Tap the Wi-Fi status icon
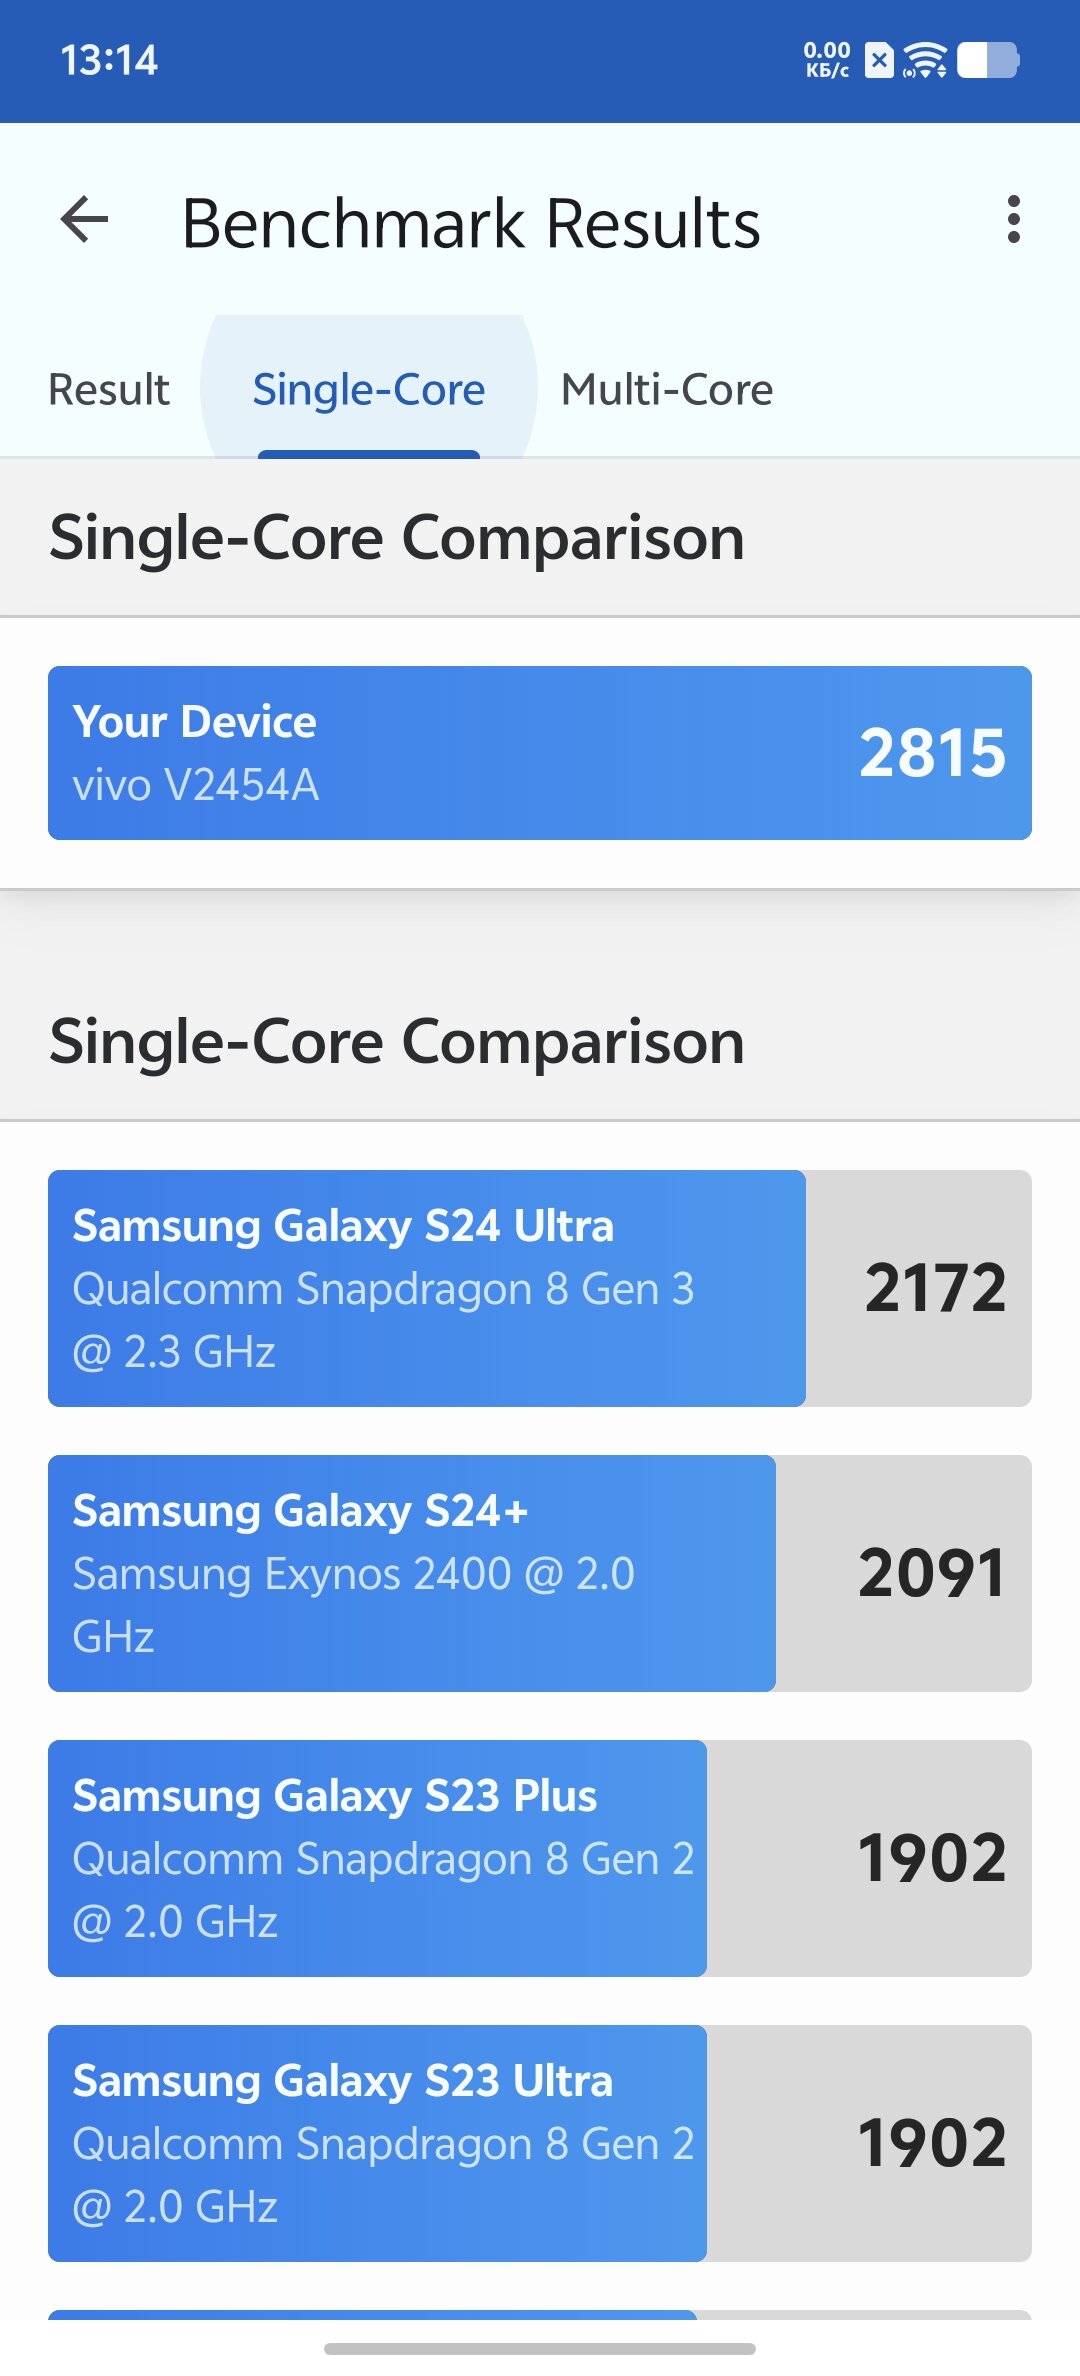This screenshot has height=2376, width=1080. click(925, 61)
